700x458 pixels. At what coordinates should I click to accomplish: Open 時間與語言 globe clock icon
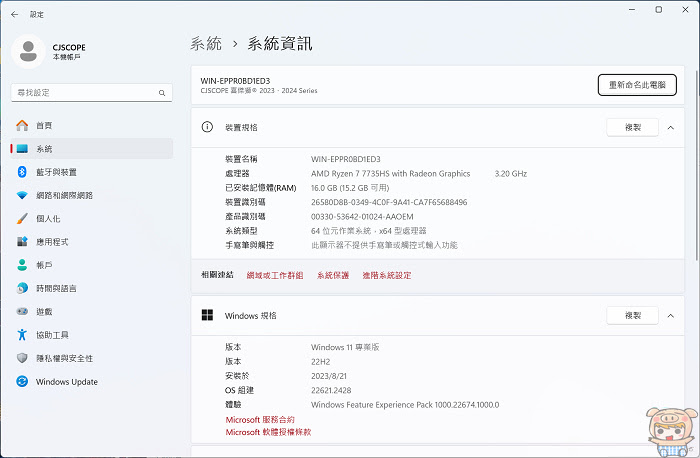click(x=22, y=288)
